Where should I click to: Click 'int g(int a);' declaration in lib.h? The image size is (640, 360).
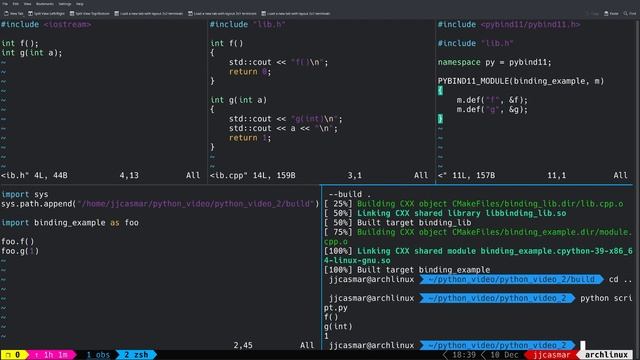(31, 53)
